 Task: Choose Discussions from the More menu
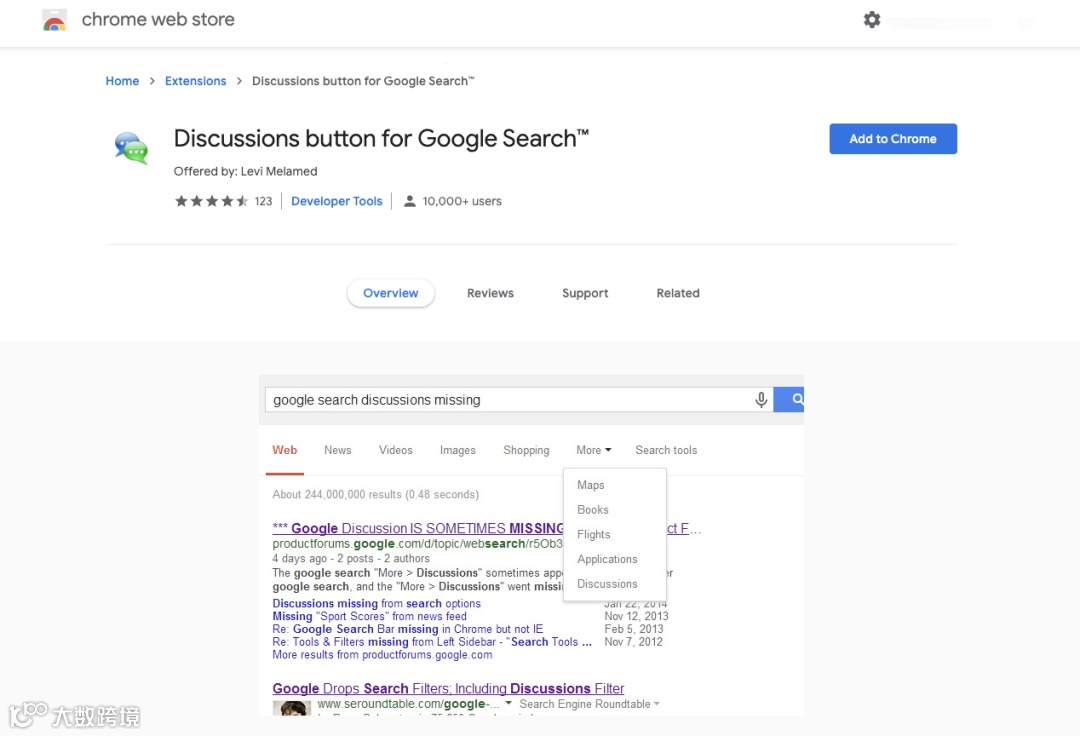pos(607,584)
